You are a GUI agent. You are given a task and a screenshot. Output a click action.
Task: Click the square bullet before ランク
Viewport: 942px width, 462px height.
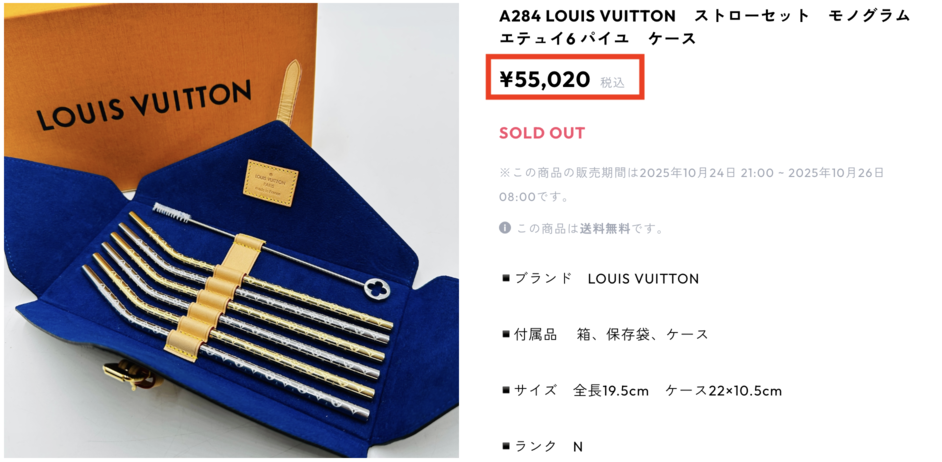(506, 446)
